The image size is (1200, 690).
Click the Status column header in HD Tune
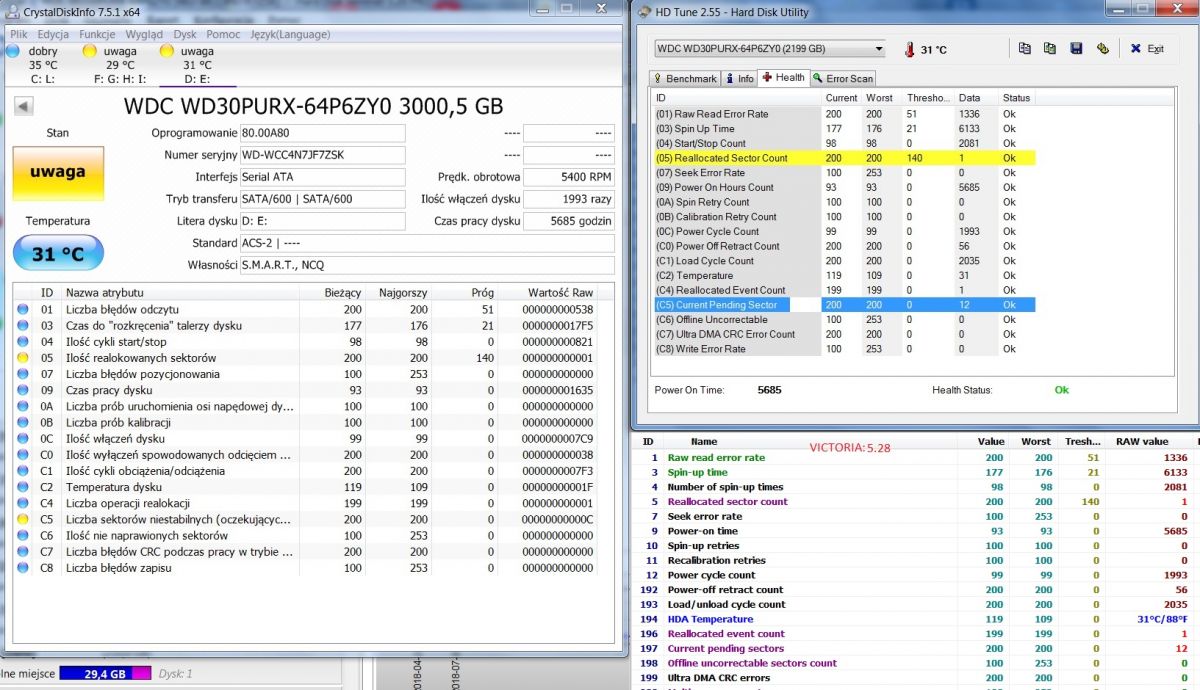(x=1016, y=98)
